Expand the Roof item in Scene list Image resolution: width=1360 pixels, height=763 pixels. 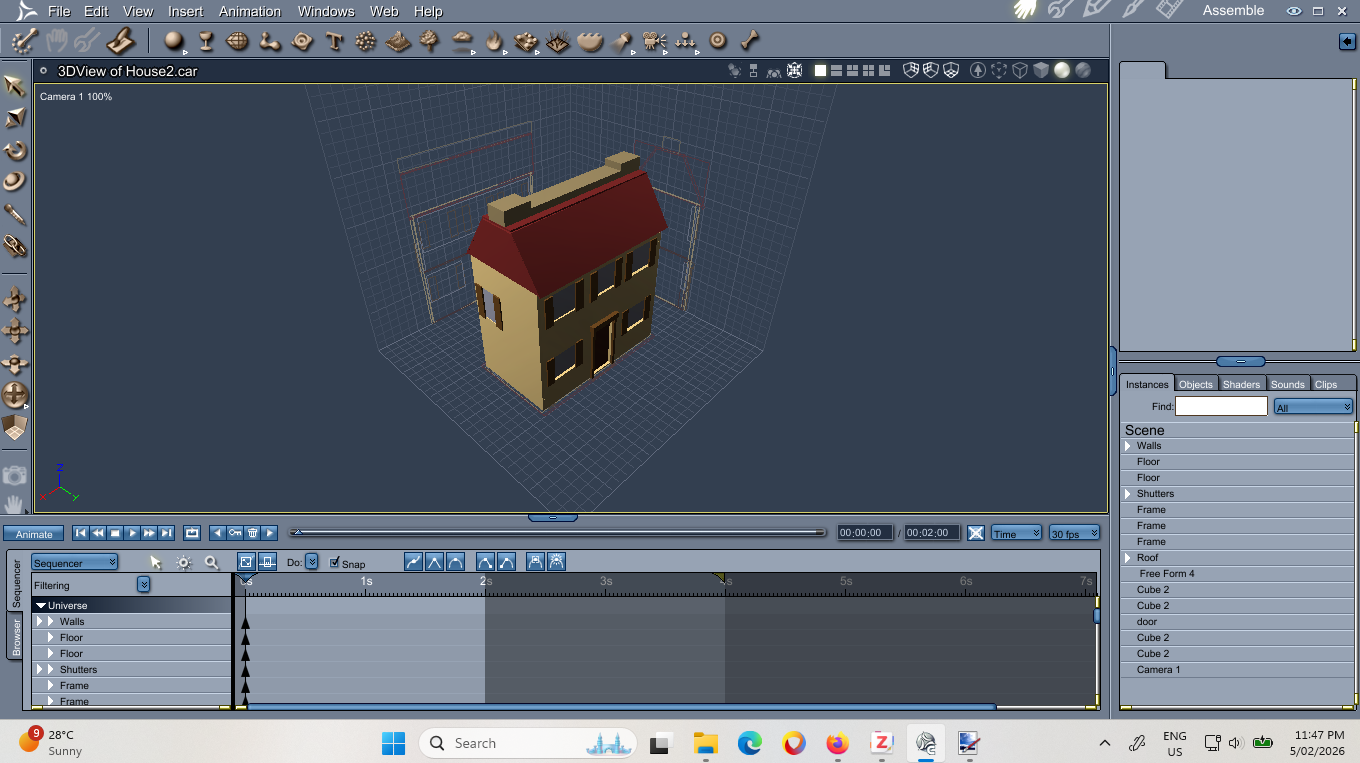coord(1128,558)
